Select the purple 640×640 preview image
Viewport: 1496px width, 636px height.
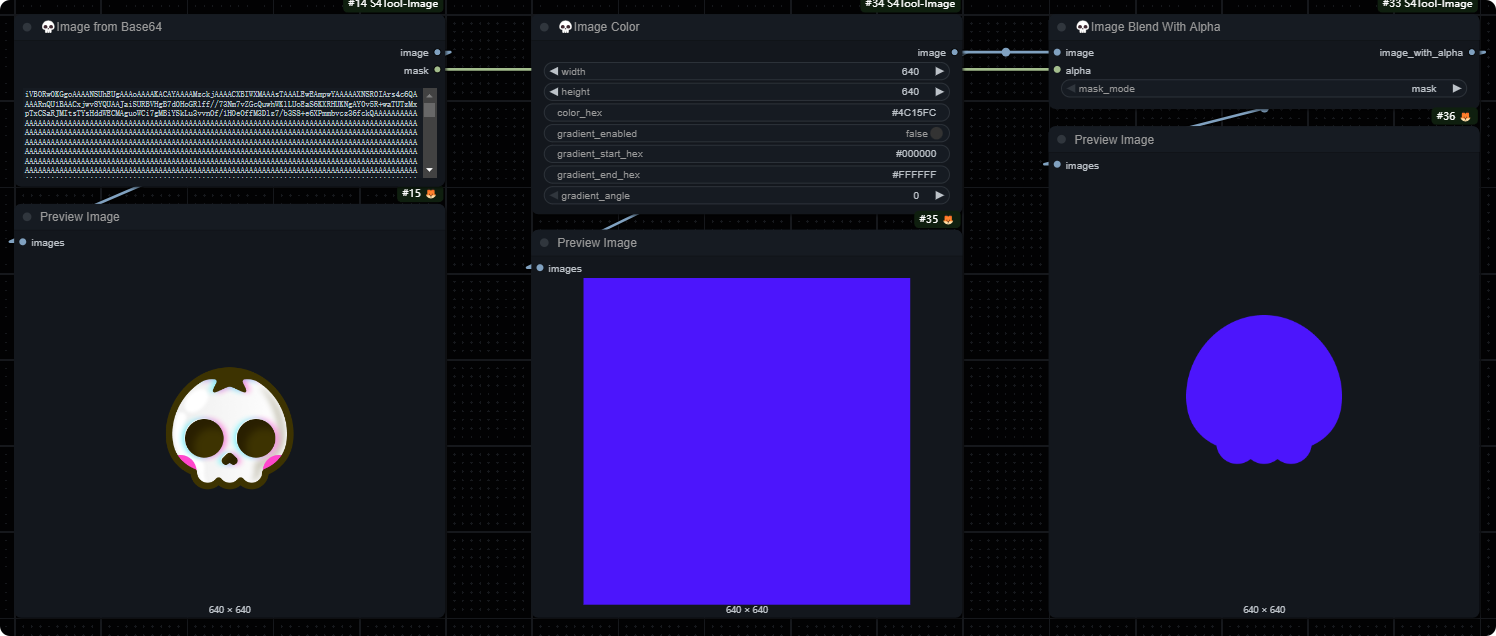[746, 441]
